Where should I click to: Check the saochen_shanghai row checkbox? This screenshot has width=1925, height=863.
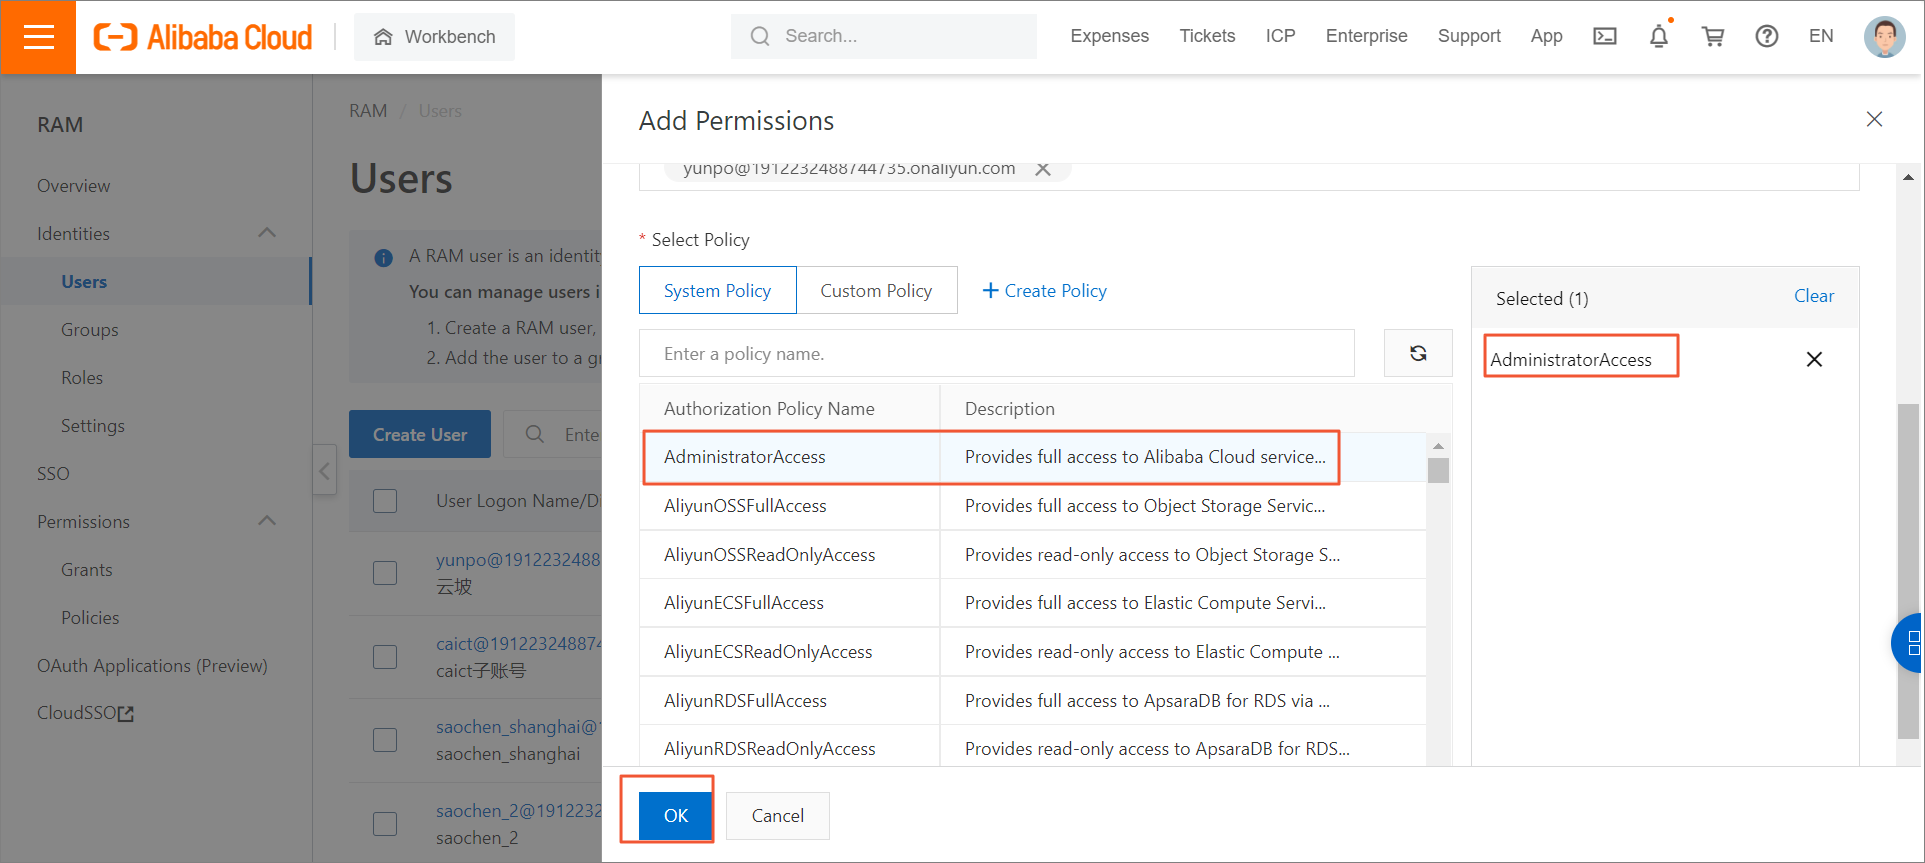point(385,740)
